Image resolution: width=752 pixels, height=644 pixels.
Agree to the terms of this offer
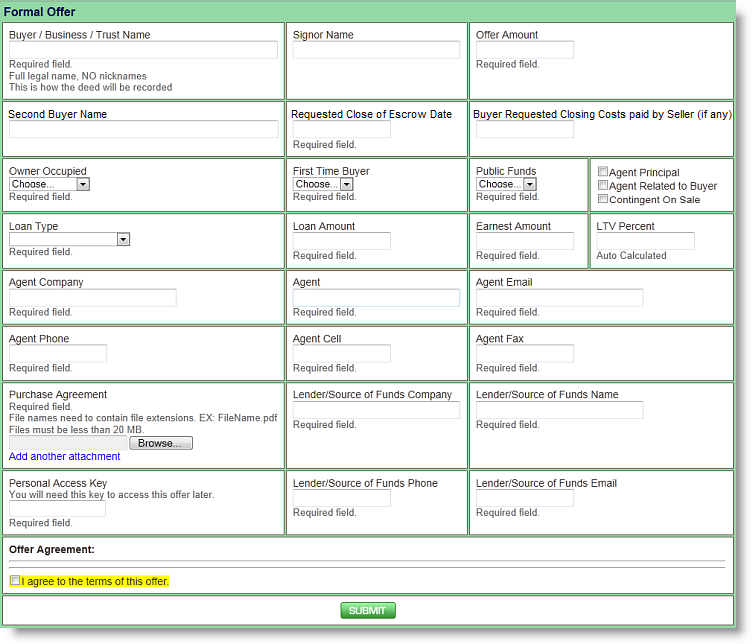coord(15,581)
